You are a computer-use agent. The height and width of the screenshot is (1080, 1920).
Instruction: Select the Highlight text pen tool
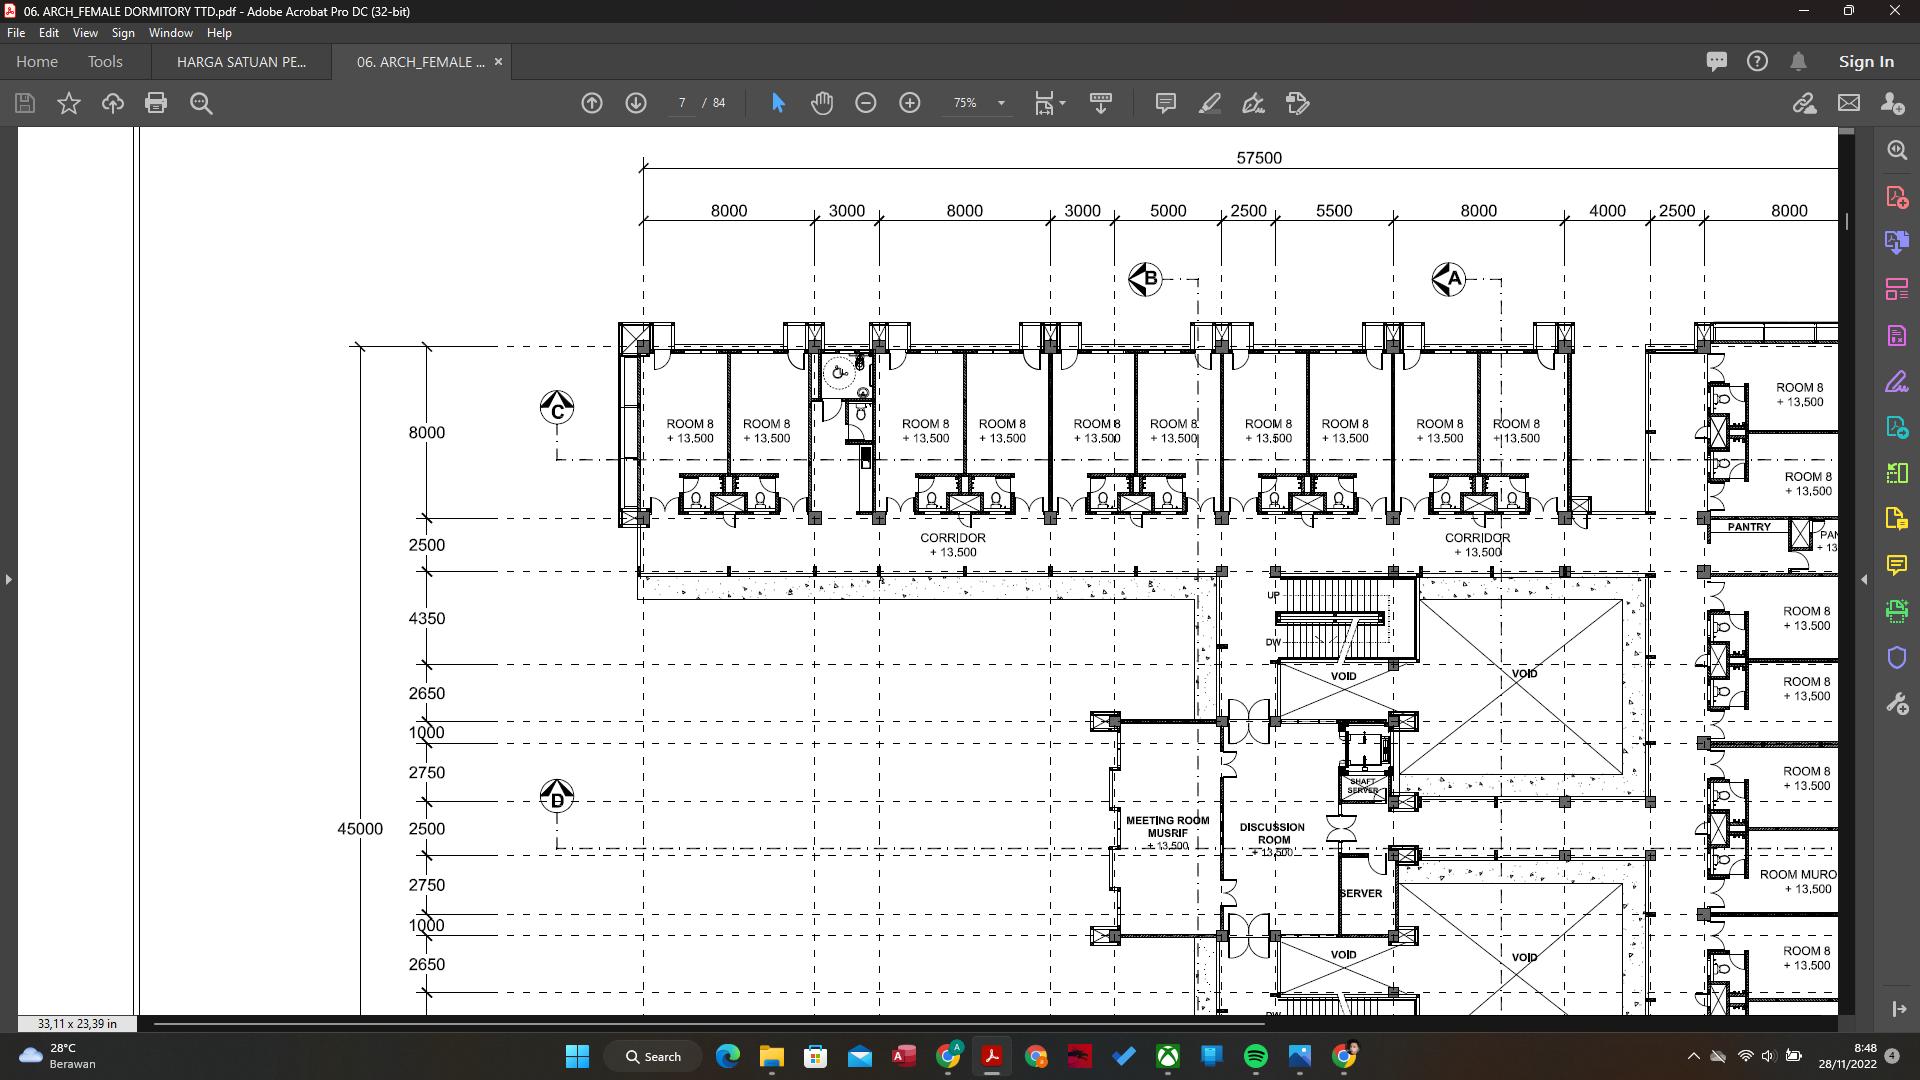[x=1209, y=103]
